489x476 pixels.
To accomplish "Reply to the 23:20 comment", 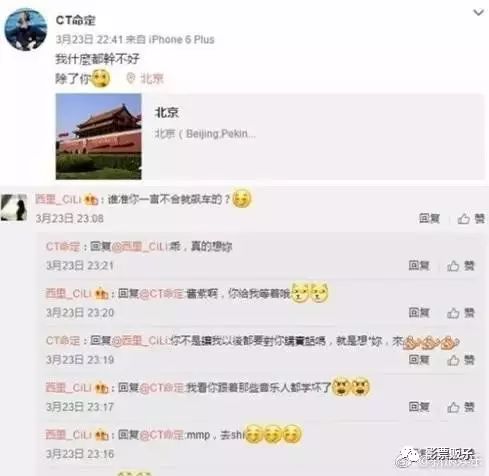I will (419, 312).
